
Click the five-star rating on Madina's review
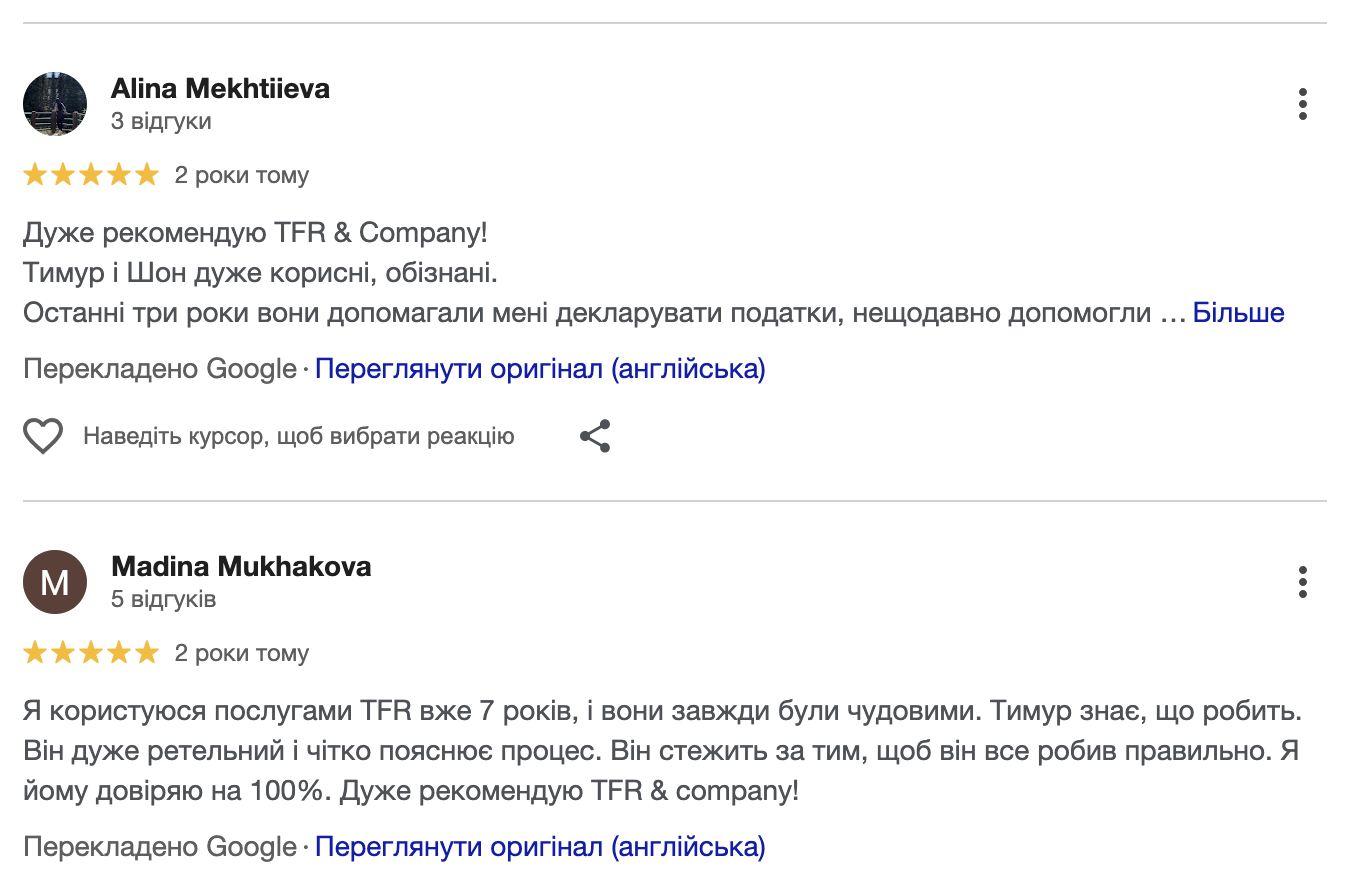[x=91, y=654]
